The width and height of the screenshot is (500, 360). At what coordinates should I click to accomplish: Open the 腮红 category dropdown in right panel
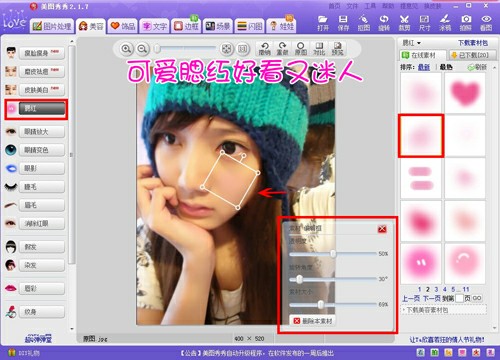point(412,43)
